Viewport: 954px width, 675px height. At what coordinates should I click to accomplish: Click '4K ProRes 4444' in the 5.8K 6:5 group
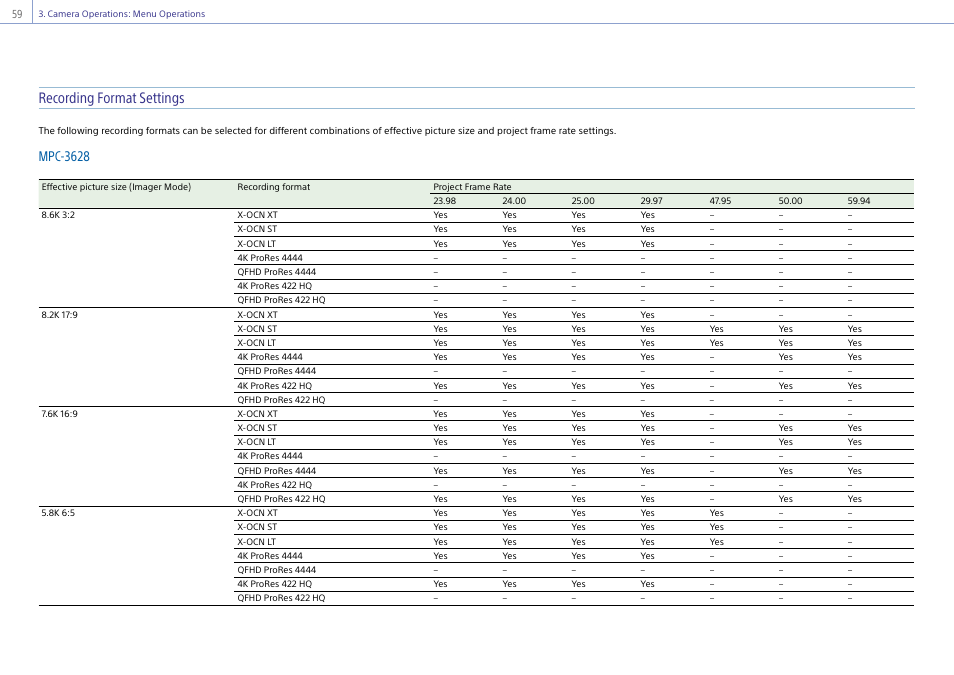270,556
